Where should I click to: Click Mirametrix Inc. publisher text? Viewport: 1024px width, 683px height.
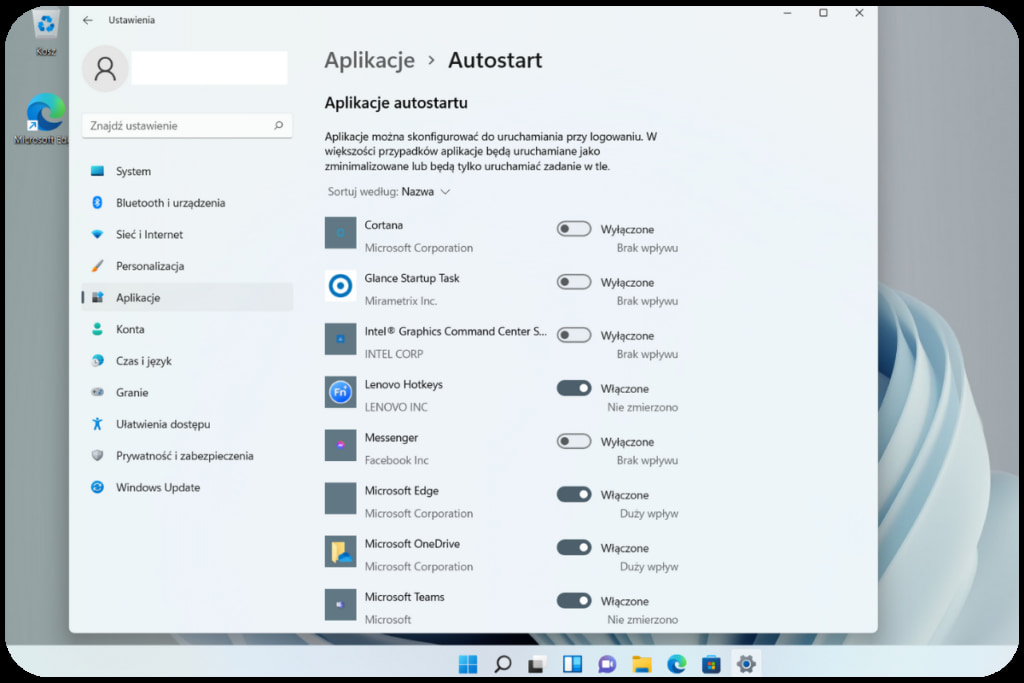coord(401,300)
